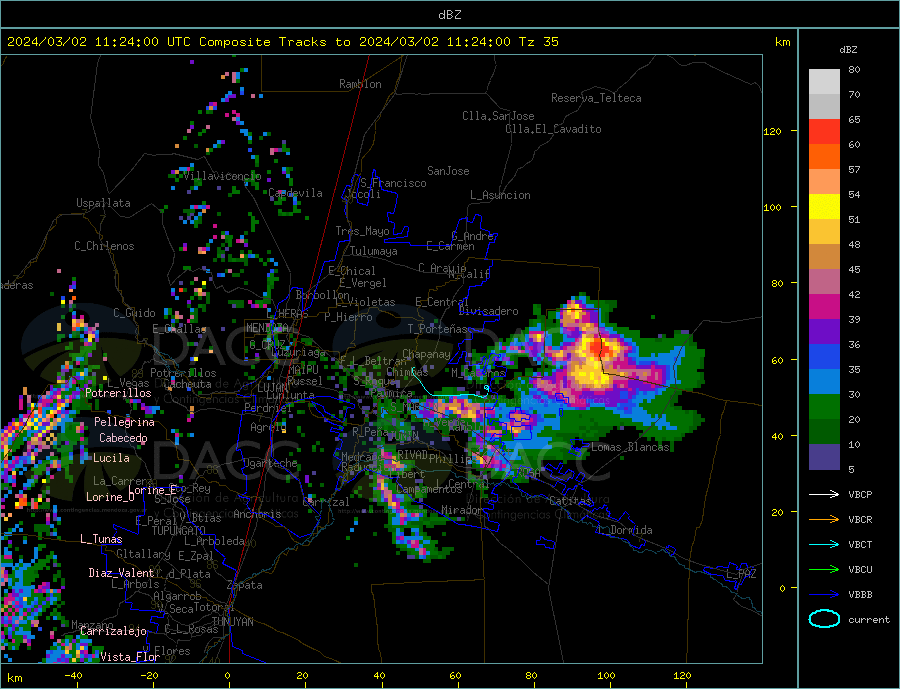This screenshot has height=689, width=900.
Task: Select the light gray 80 dBZ swatch
Action: tap(824, 82)
